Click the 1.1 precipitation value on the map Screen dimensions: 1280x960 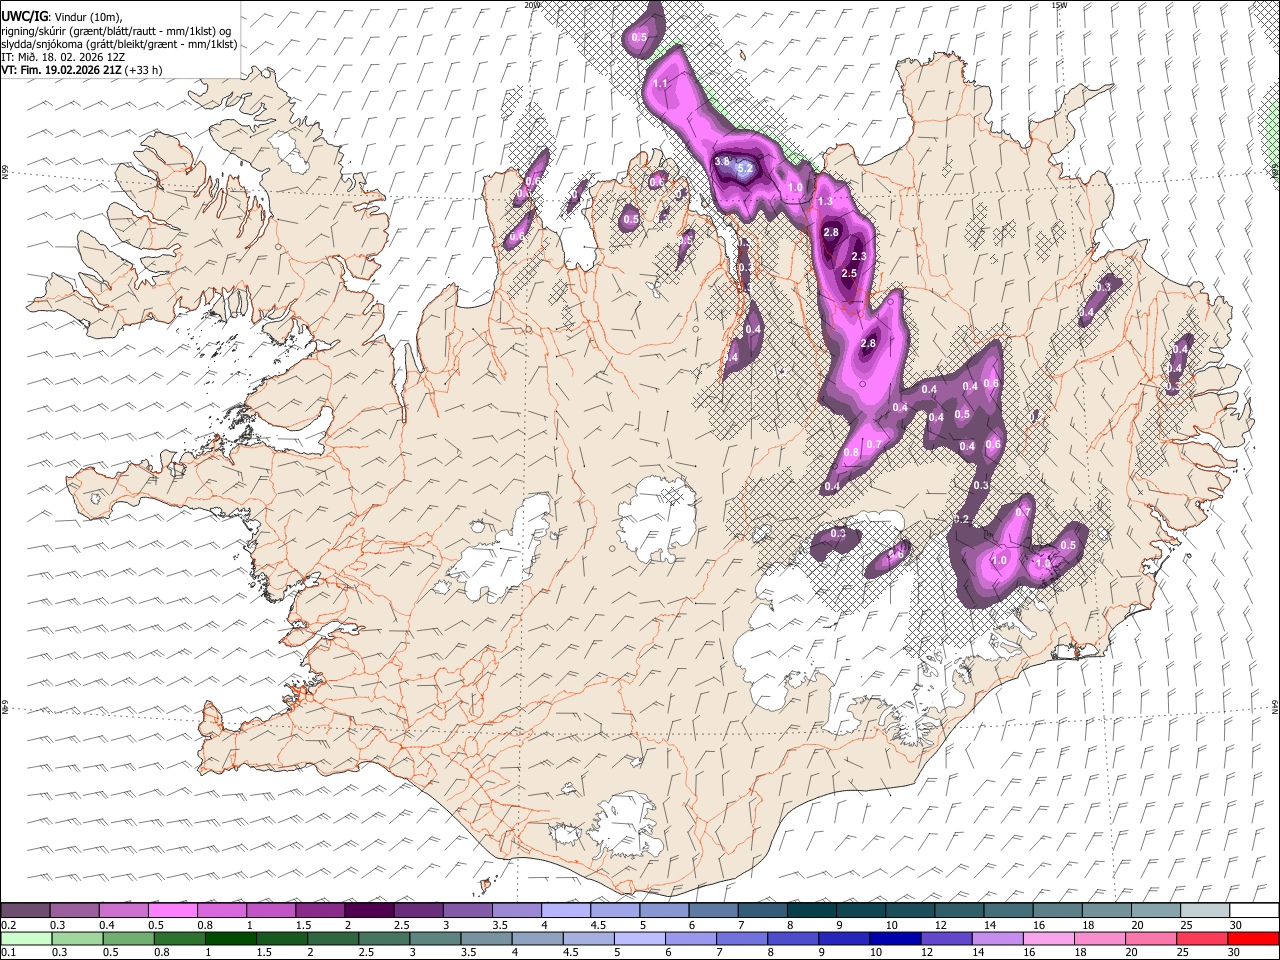point(661,84)
